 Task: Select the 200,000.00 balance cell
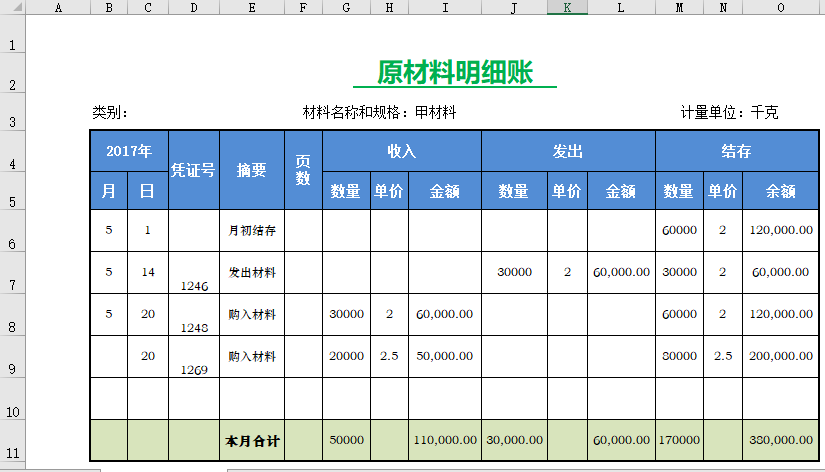tap(781, 357)
